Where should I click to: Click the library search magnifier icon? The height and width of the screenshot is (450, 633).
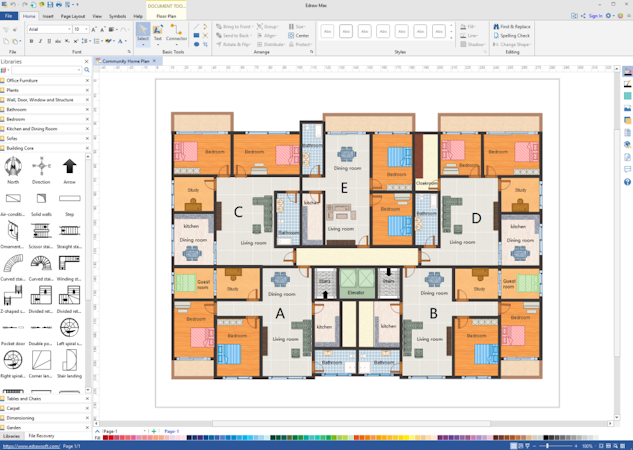click(x=86, y=70)
